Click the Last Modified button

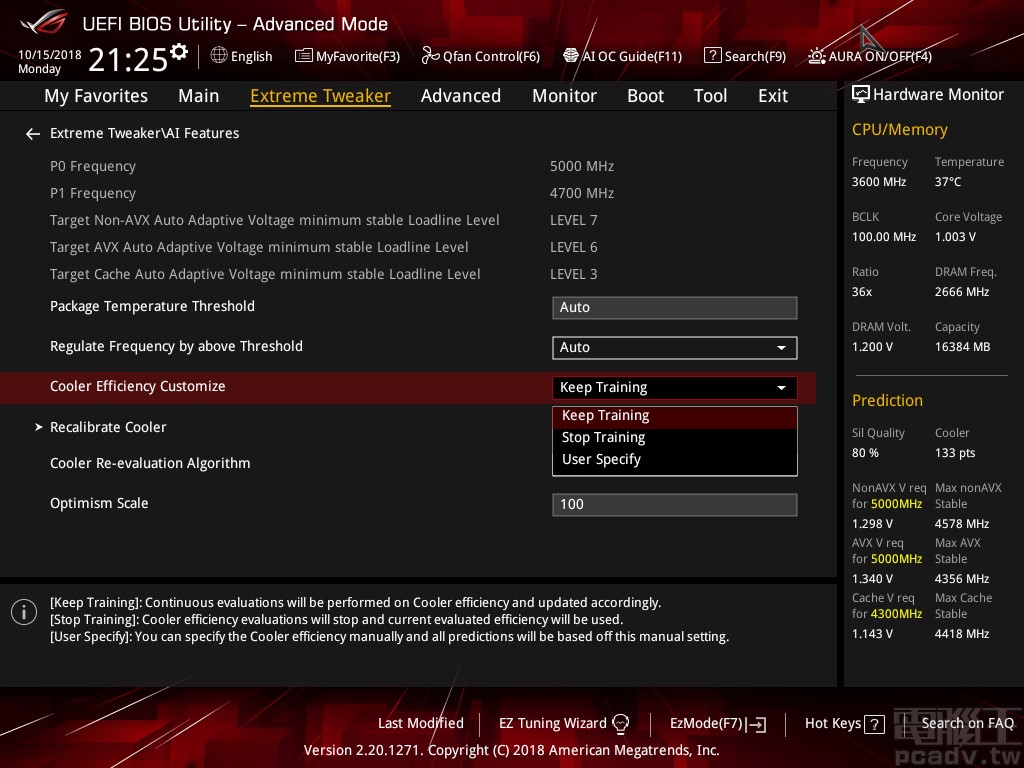tap(420, 723)
